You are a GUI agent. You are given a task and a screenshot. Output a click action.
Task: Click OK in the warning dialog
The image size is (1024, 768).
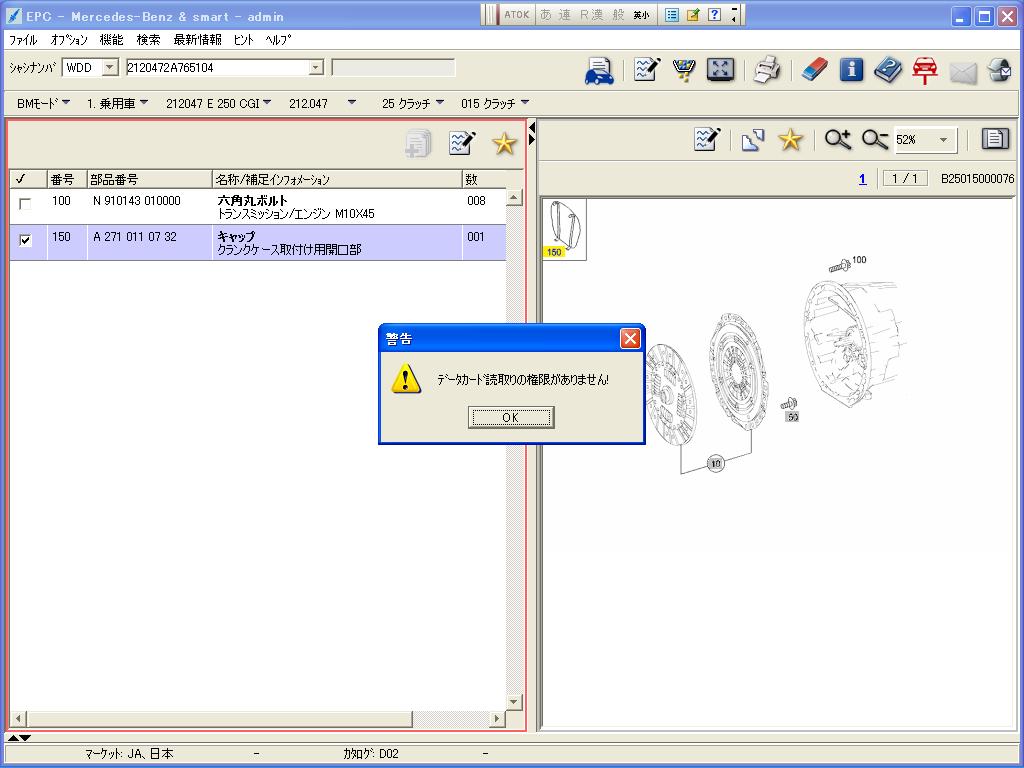(511, 417)
